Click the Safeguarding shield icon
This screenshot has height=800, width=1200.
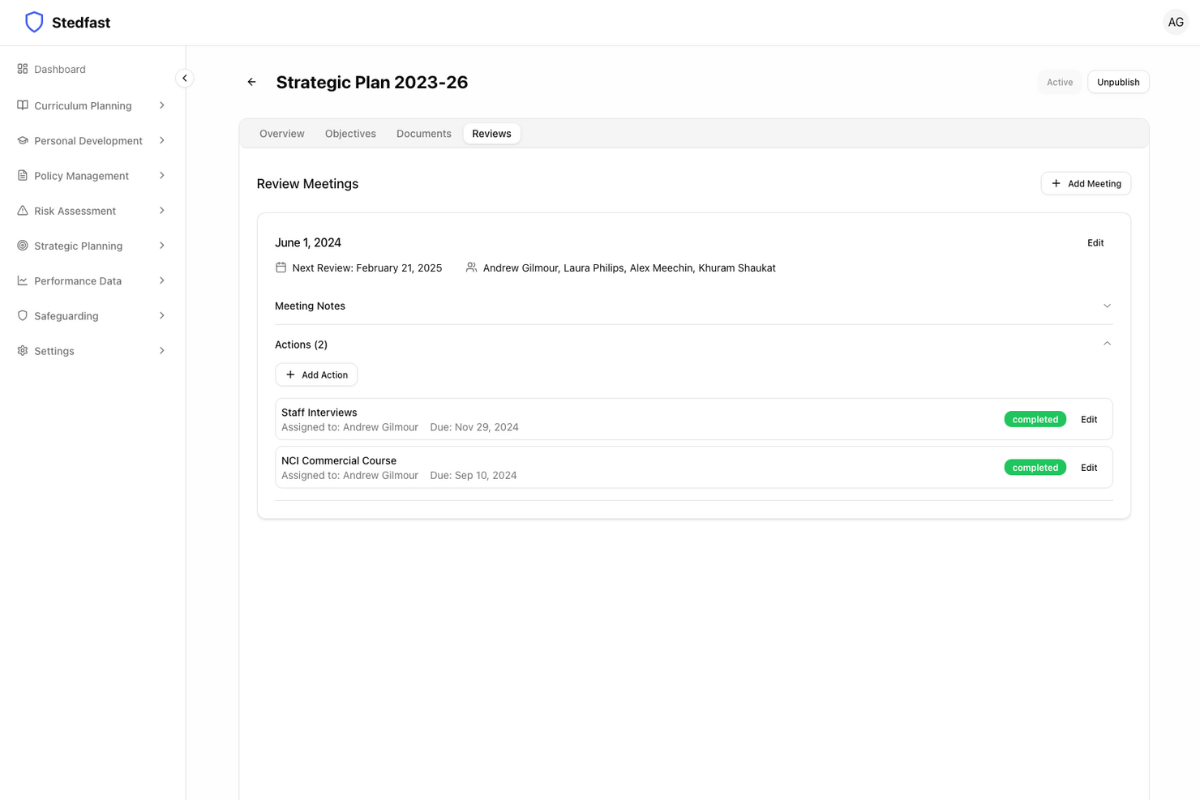pyautogui.click(x=23, y=316)
